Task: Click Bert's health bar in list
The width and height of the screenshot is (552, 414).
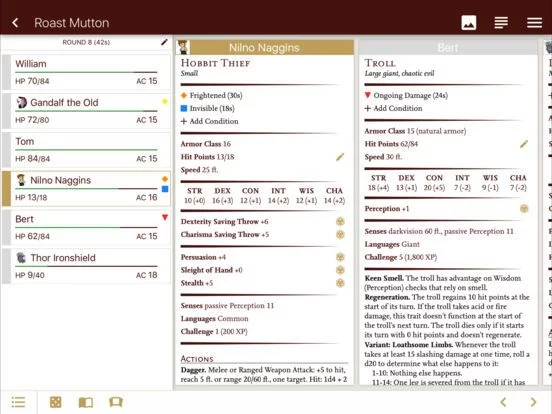Action: coord(86,227)
